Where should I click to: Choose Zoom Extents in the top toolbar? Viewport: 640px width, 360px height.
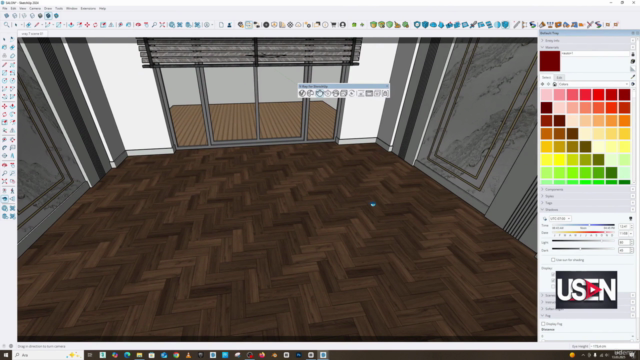click(162, 25)
